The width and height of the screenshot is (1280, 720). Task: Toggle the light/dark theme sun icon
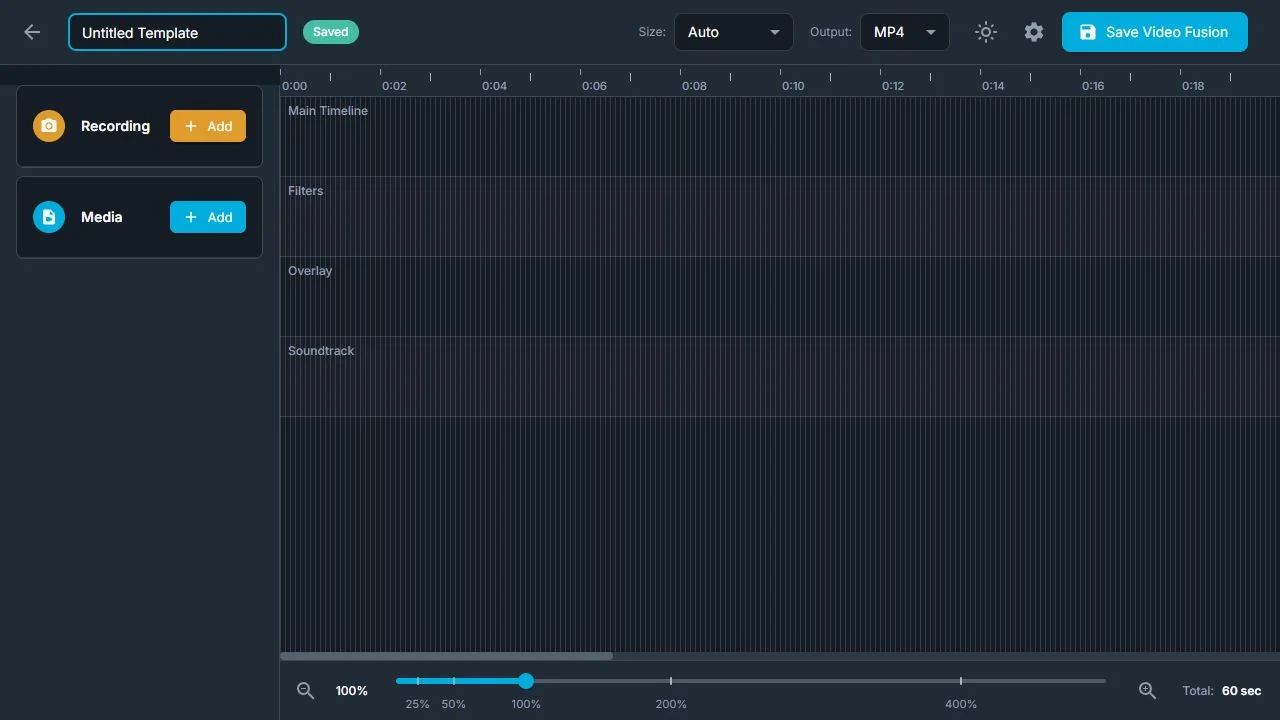coord(986,32)
